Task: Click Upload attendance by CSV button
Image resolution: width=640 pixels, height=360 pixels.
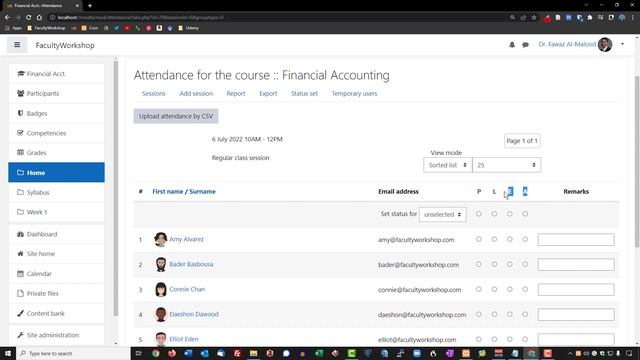Action: 176,116
